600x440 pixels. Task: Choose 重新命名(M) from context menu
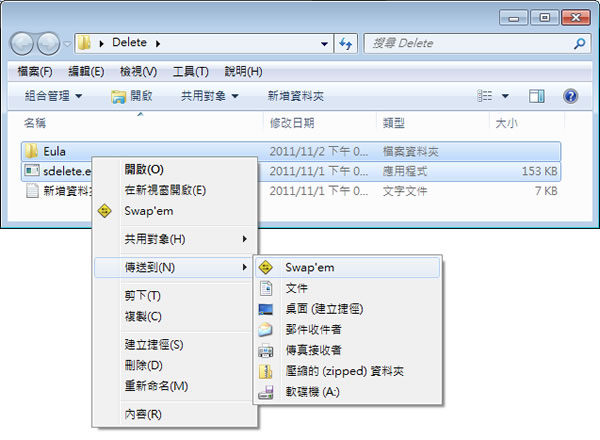pos(175,386)
